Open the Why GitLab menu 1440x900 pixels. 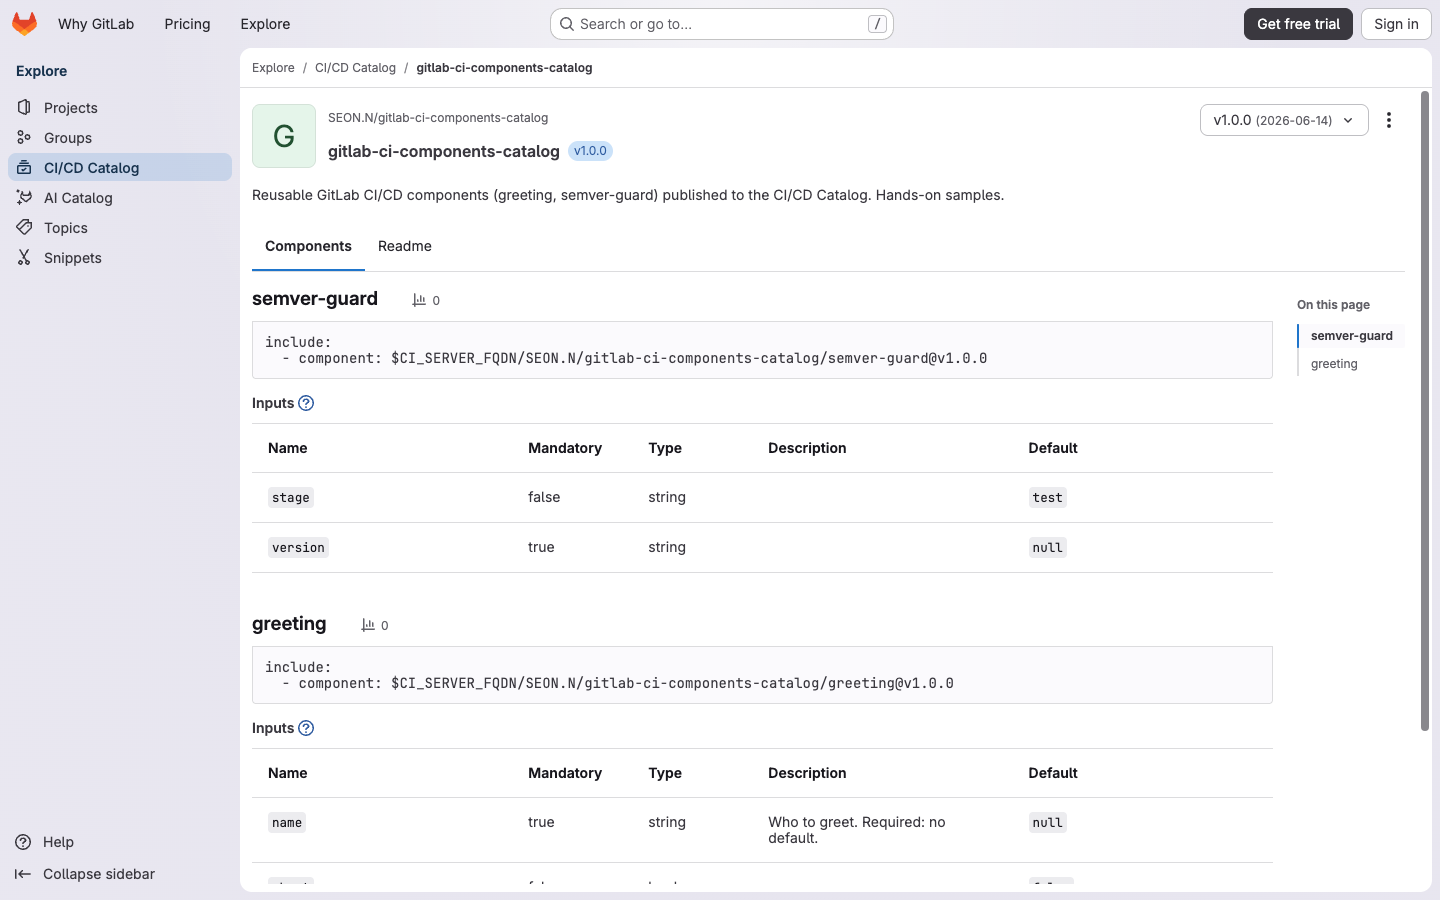point(96,24)
